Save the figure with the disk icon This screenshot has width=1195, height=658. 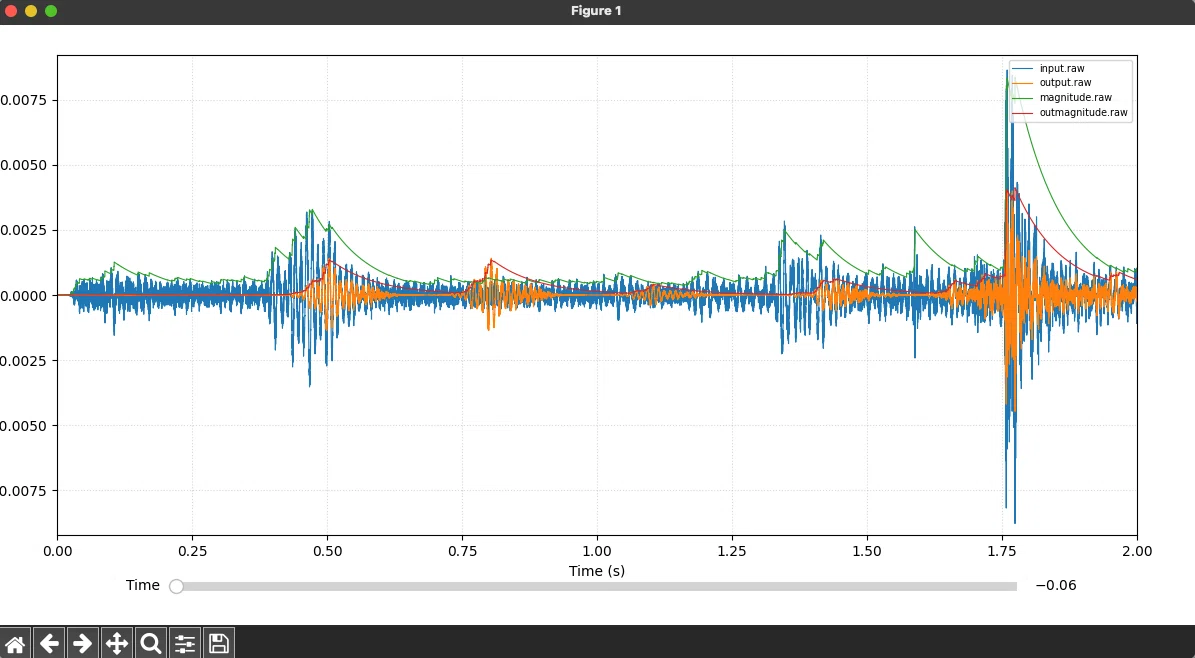click(x=219, y=644)
